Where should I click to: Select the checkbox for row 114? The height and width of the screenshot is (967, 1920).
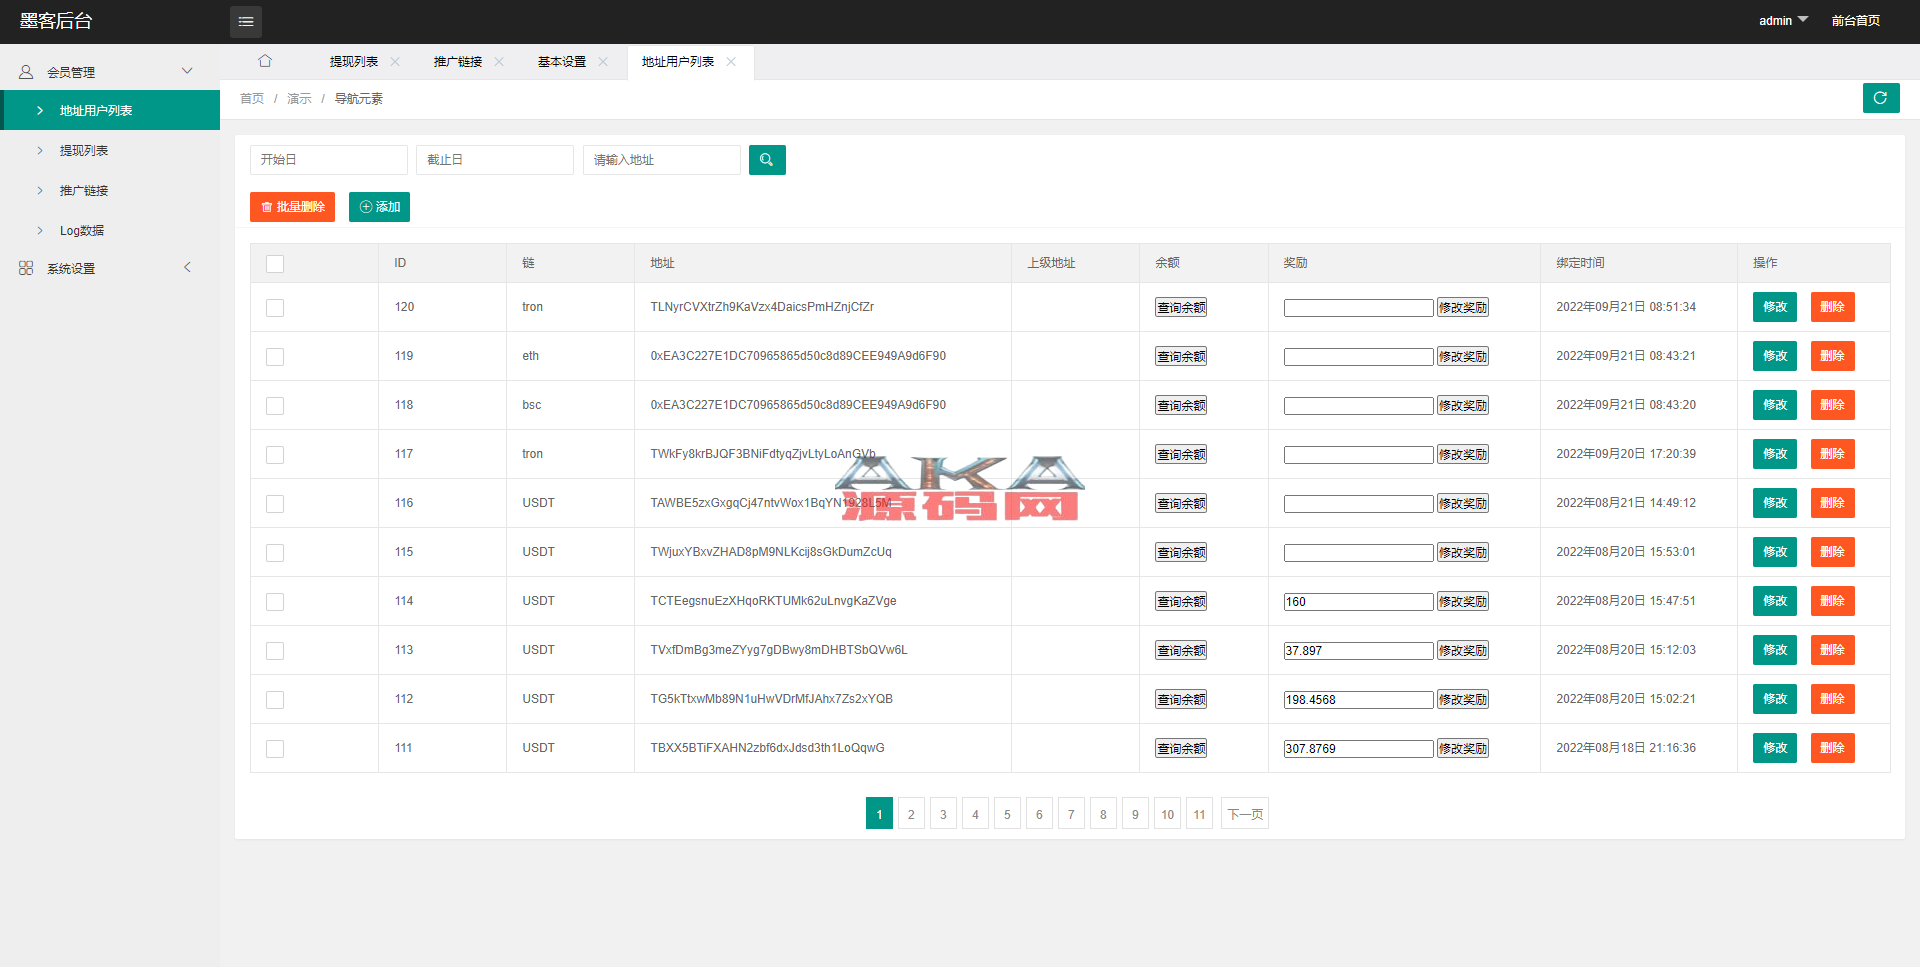(275, 602)
